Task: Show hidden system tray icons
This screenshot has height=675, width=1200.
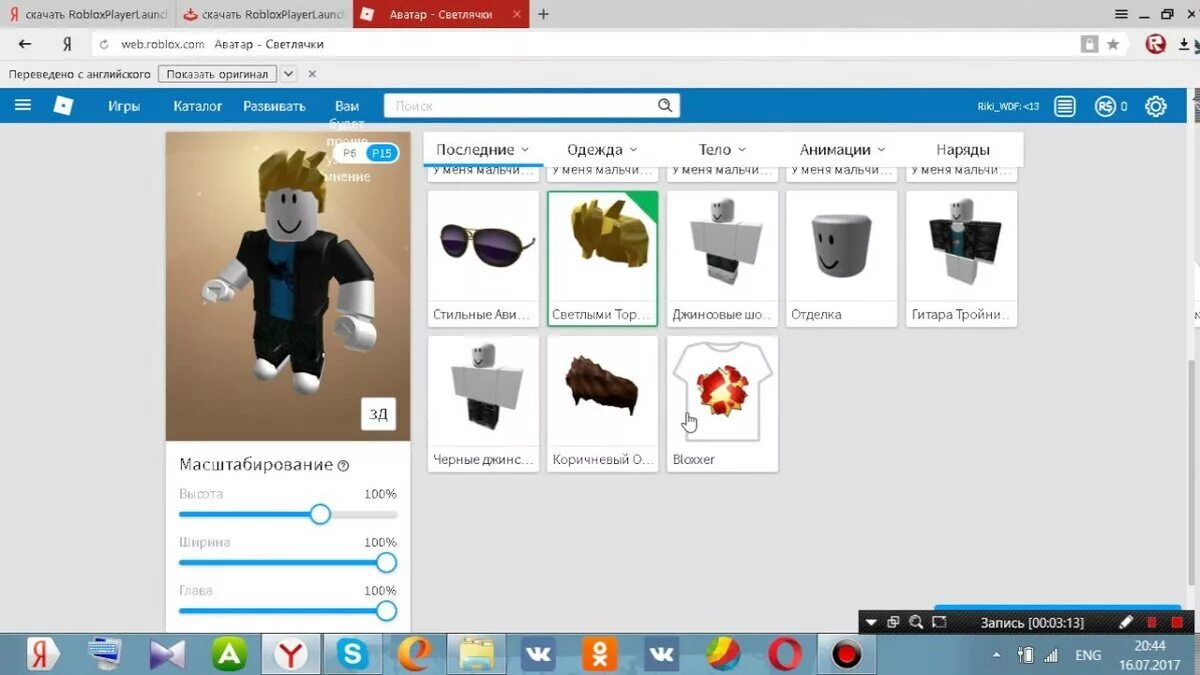Action: 997,655
